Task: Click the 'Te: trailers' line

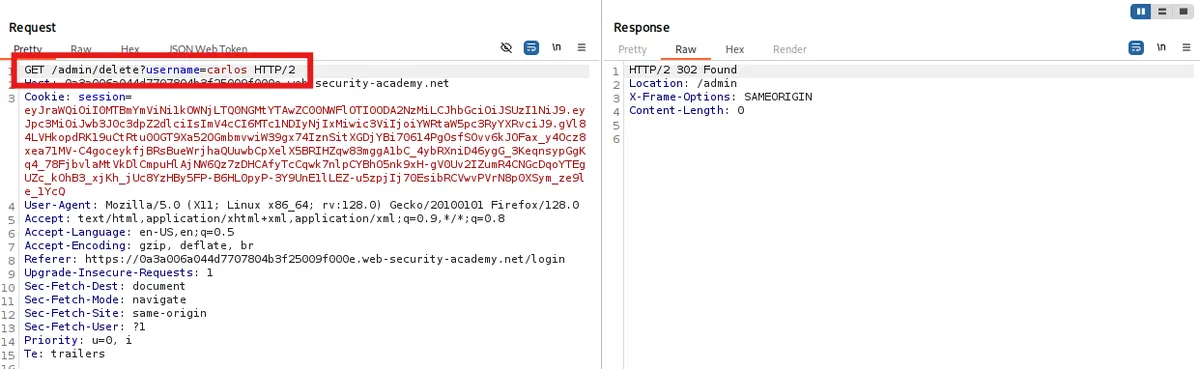Action: 63,353
